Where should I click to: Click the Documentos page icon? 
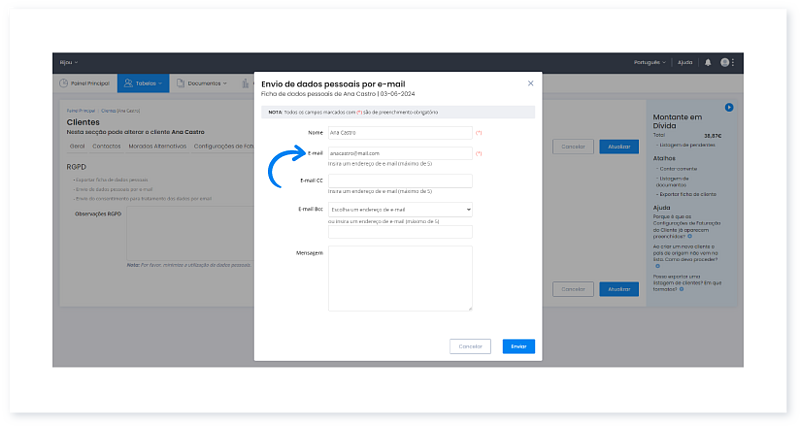coord(181,83)
